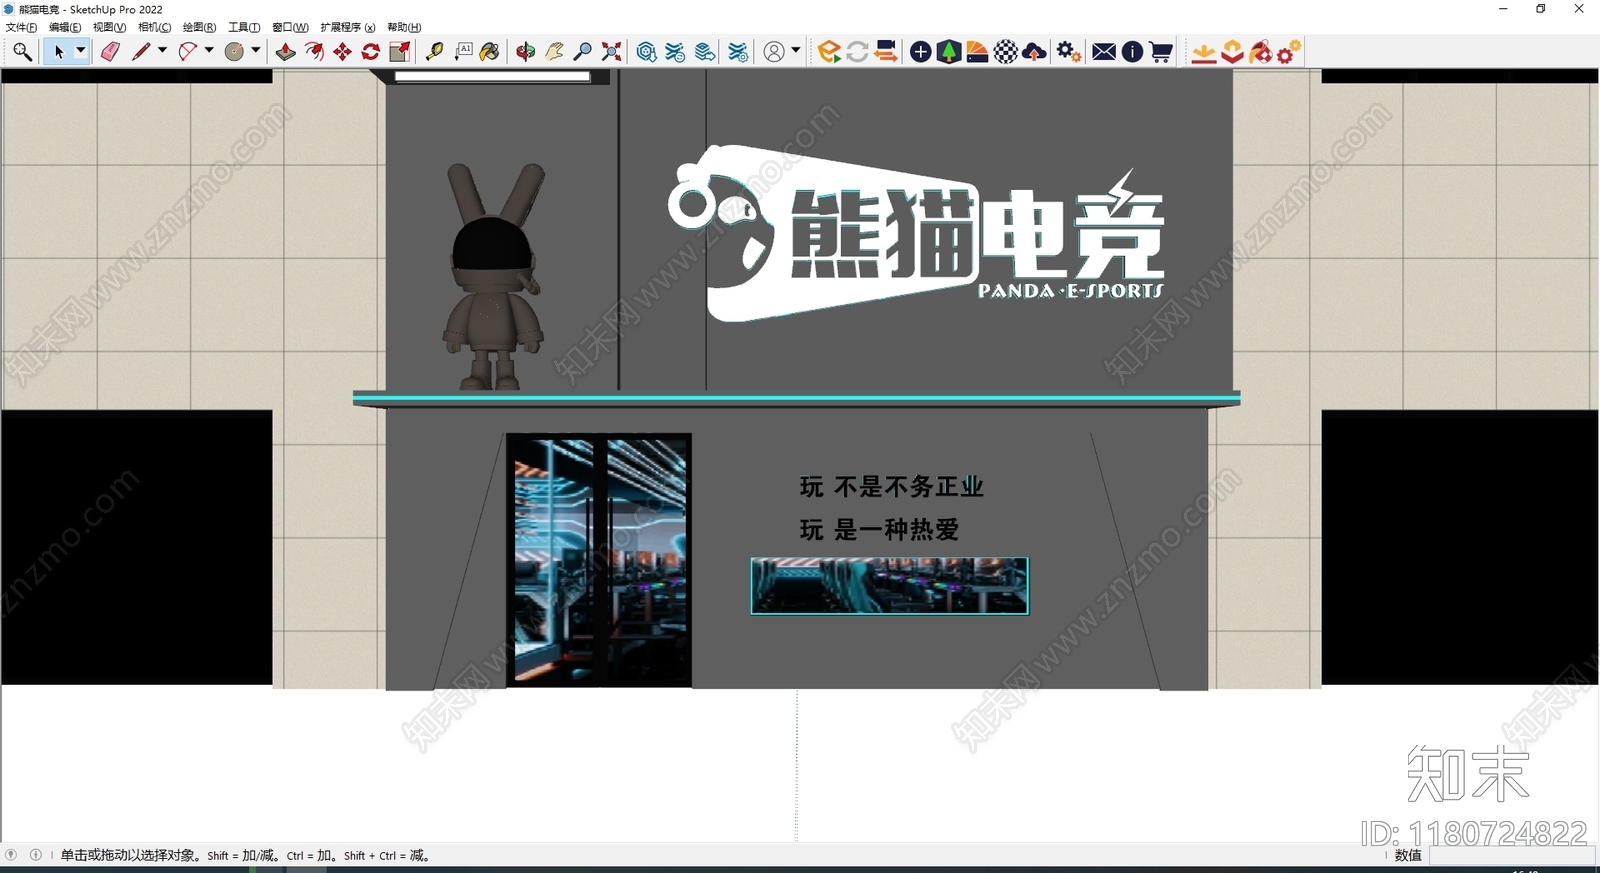Open the 绘图(R) menu
The width and height of the screenshot is (1600, 873).
pyautogui.click(x=199, y=27)
